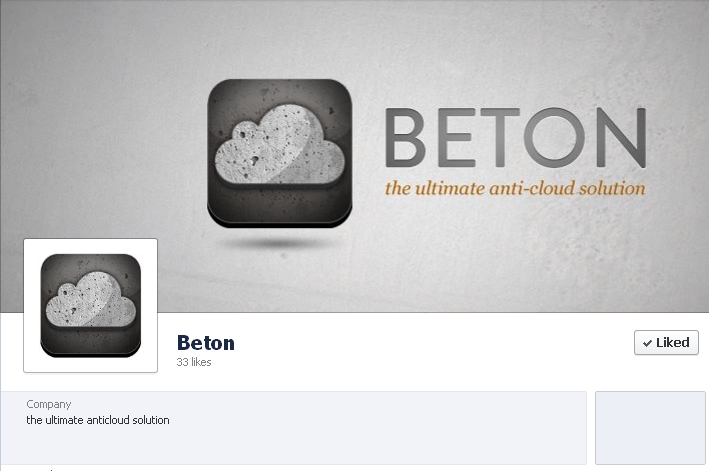Open the Beton profile picture thumbnail
This screenshot has height=471, width=709.
point(90,305)
